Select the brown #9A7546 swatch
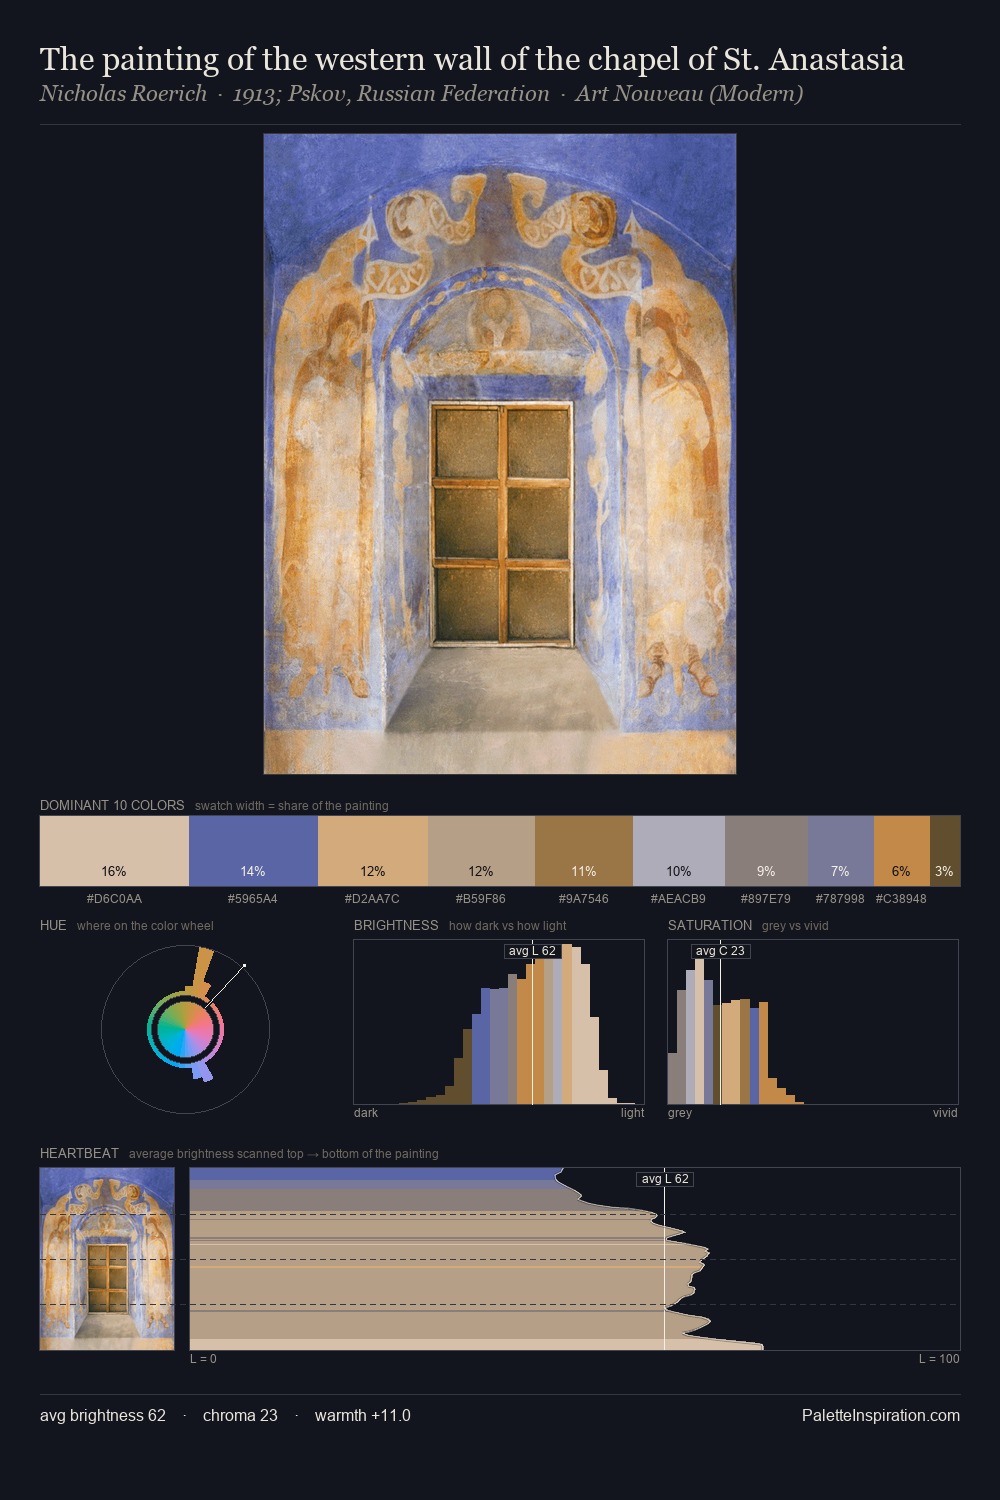This screenshot has height=1500, width=1000. tap(584, 851)
